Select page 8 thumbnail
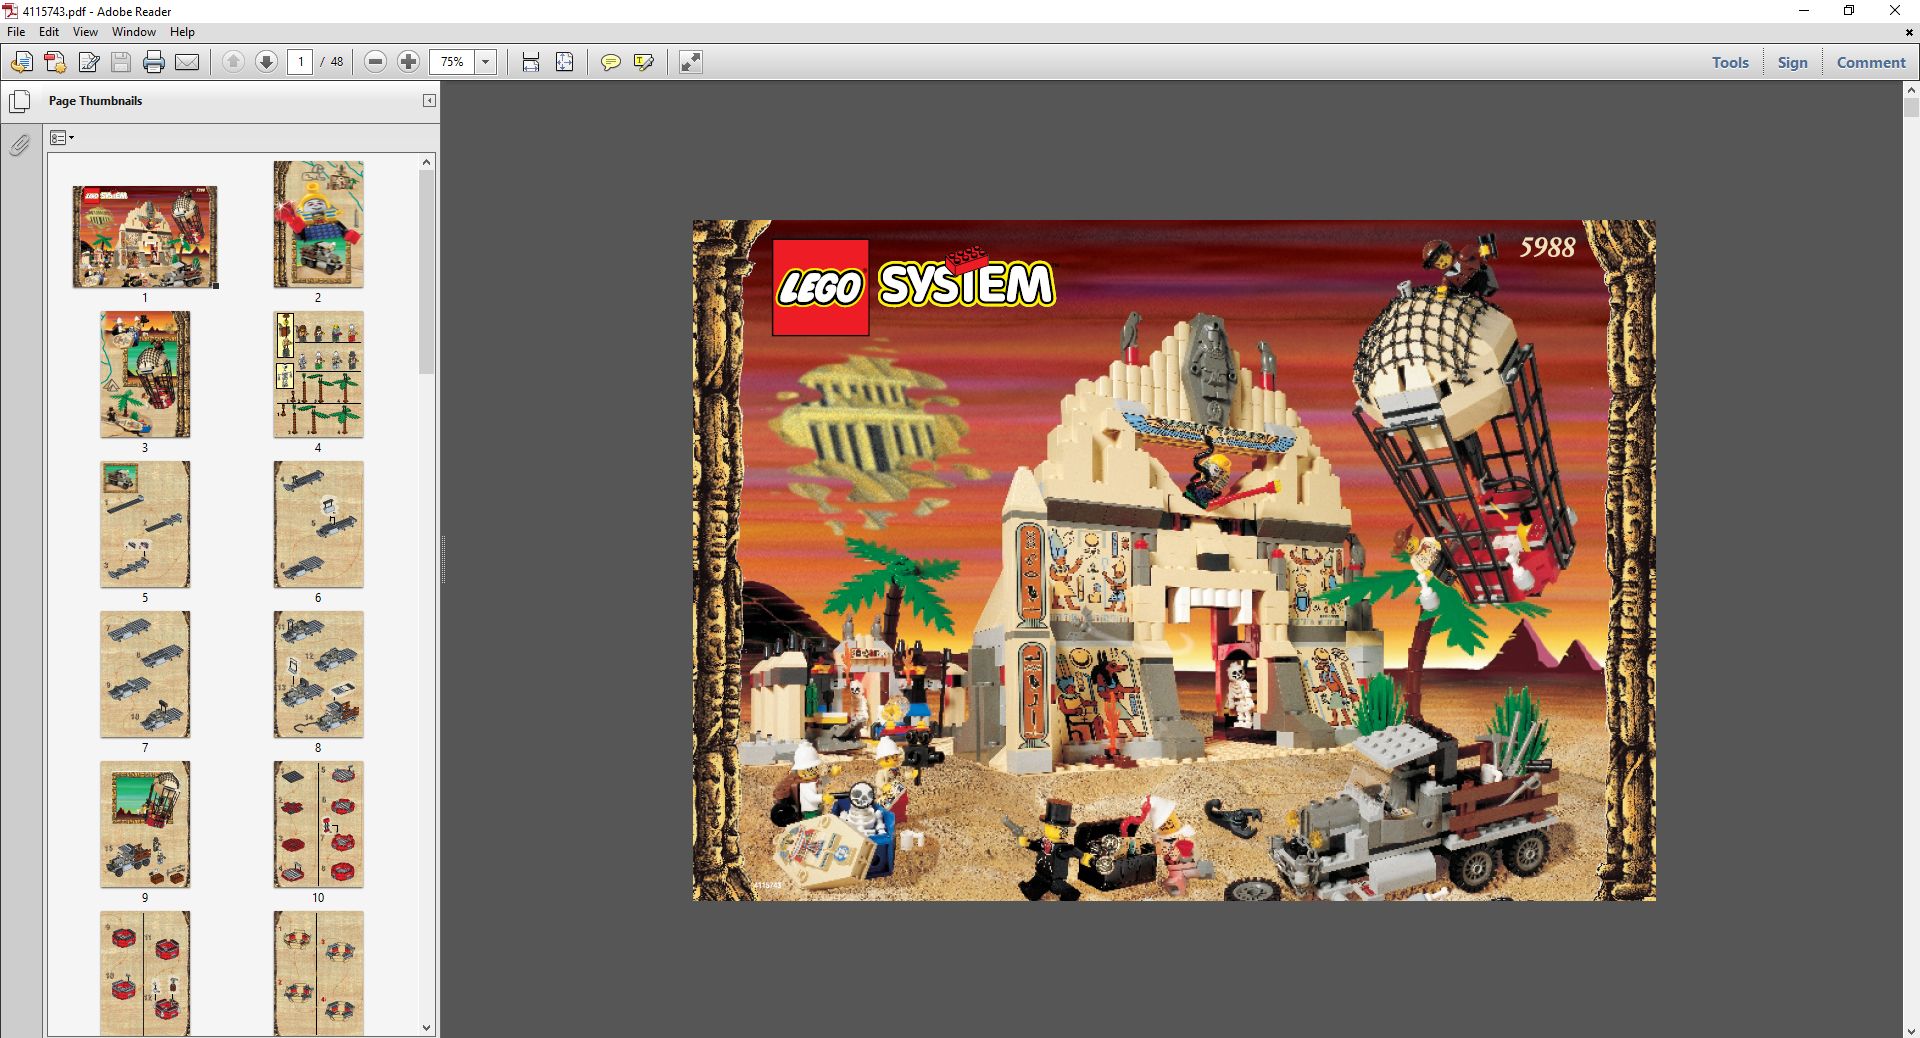 pos(318,675)
